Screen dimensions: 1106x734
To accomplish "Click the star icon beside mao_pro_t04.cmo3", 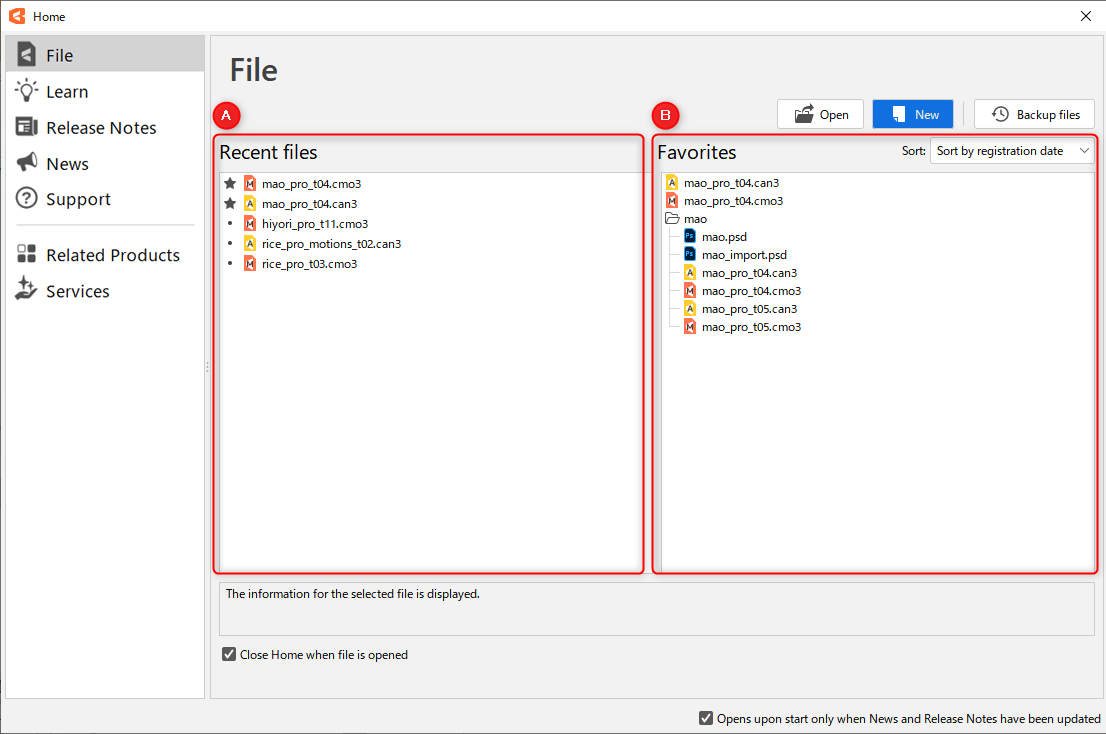I will pyautogui.click(x=230, y=183).
